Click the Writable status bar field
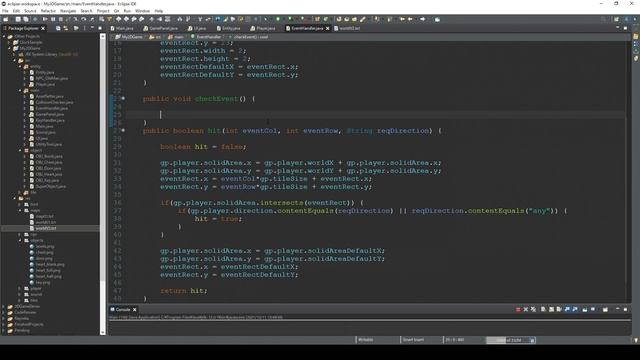Viewport: 640px width, 360px height. (x=377, y=340)
